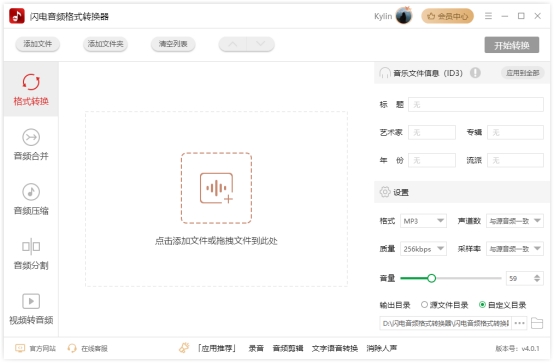Open the 会员中心 member center
The width and height of the screenshot is (554, 363).
[447, 16]
